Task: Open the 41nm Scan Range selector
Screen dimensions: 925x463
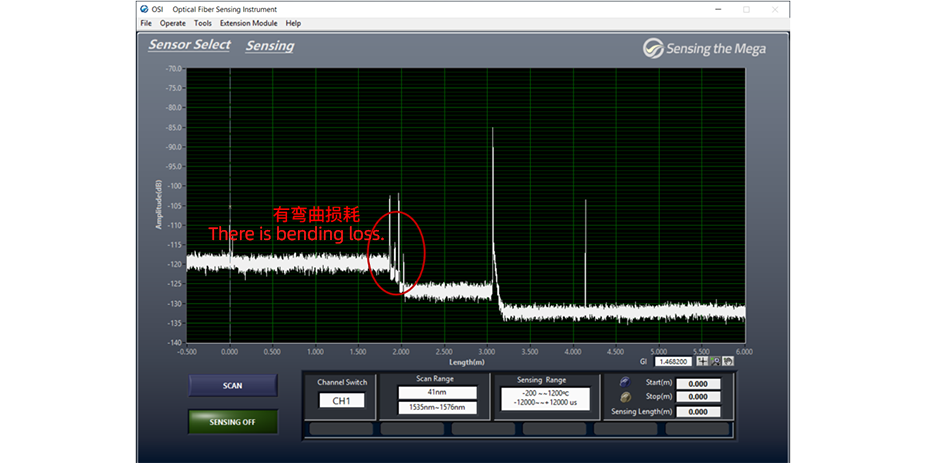Action: tap(436, 394)
